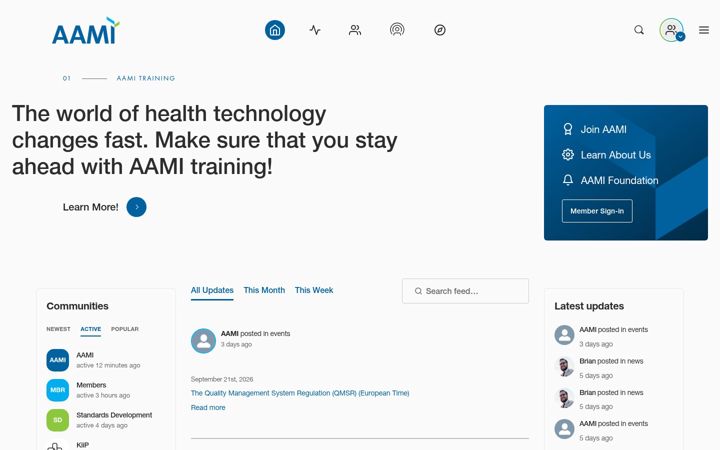
Task: Click 'Latest updates' heading
Action: point(589,306)
